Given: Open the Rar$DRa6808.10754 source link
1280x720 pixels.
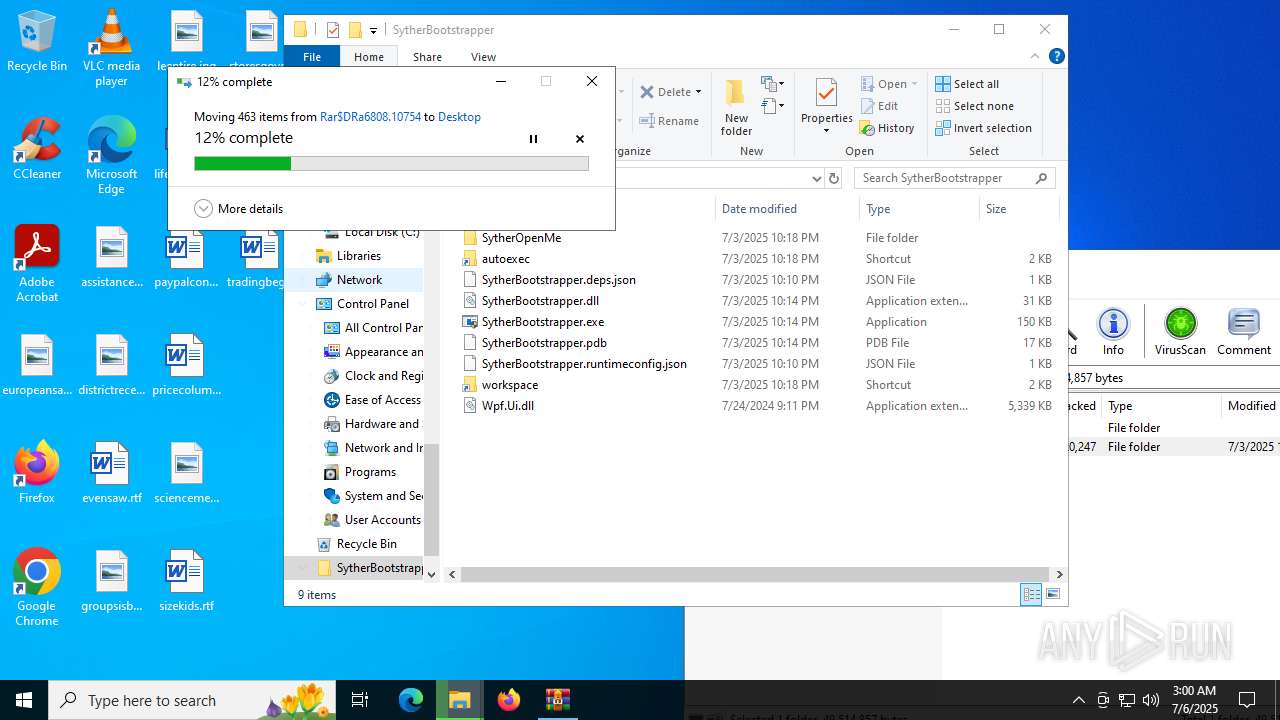Looking at the screenshot, I should point(370,117).
